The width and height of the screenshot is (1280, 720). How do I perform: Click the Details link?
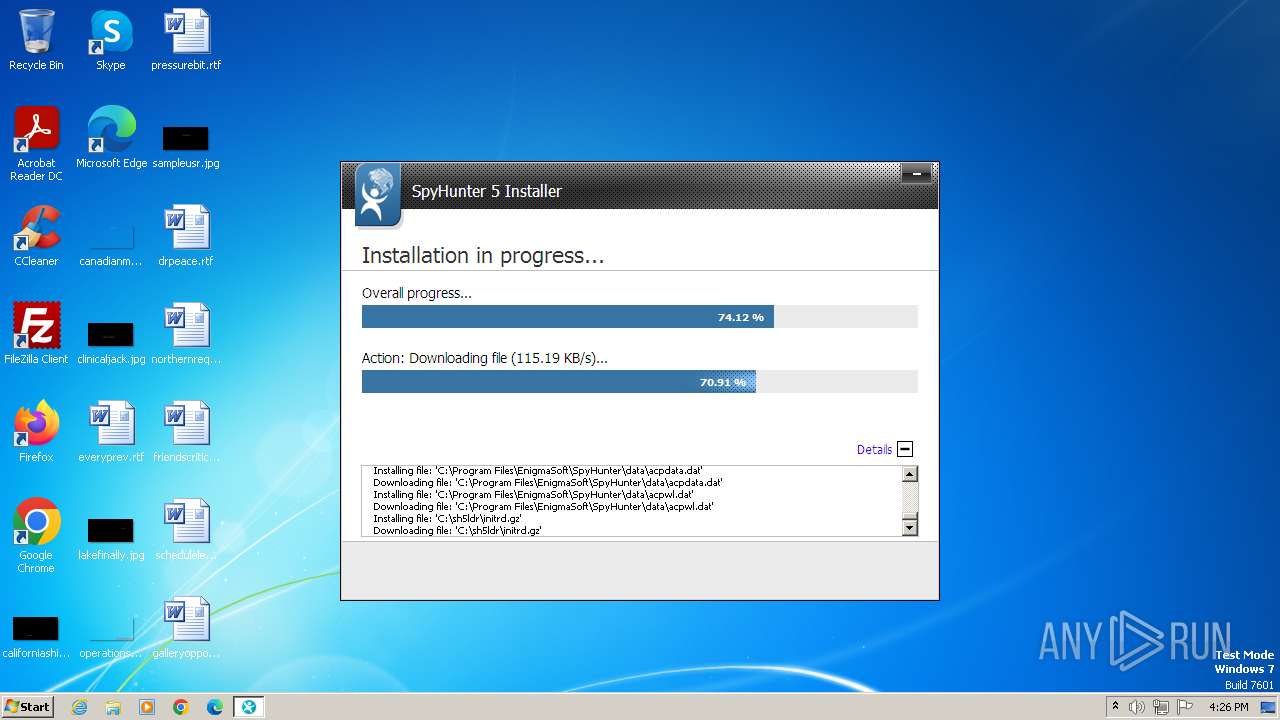(x=874, y=450)
